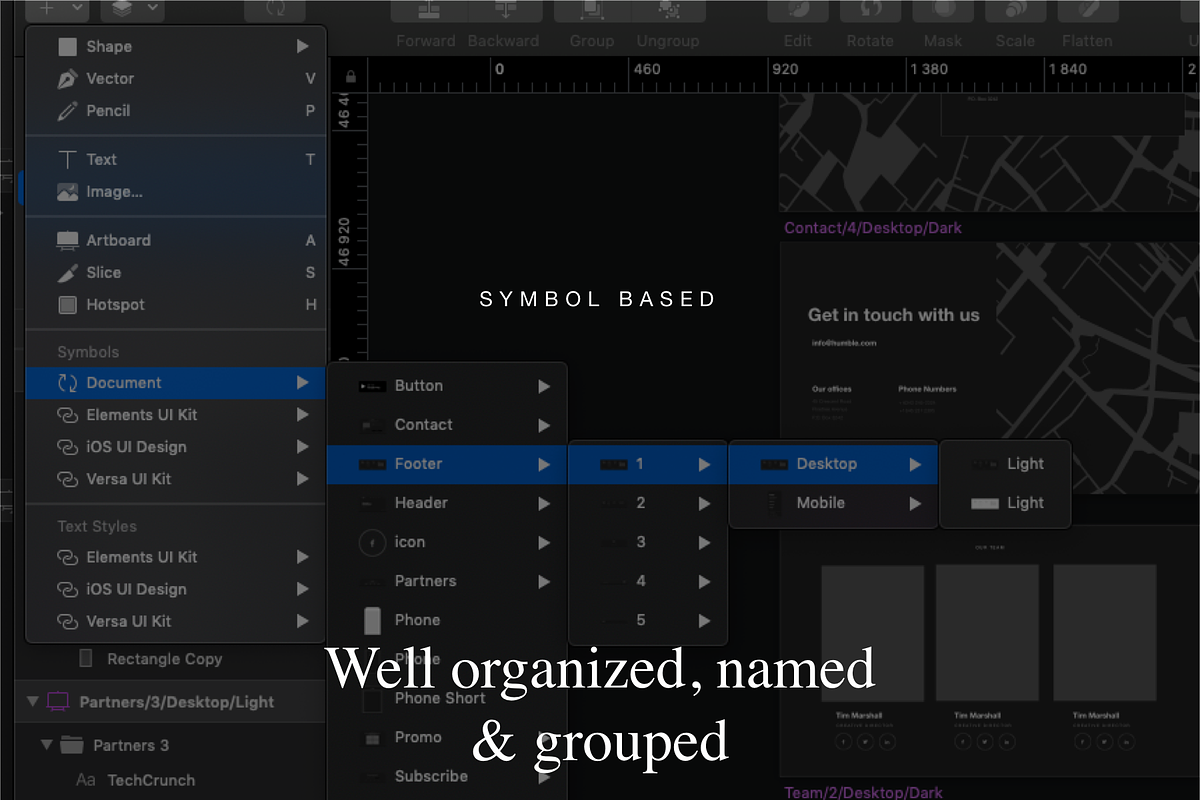Click the OUR TEAM heading on canvas
The height and width of the screenshot is (800, 1200).
(988, 547)
